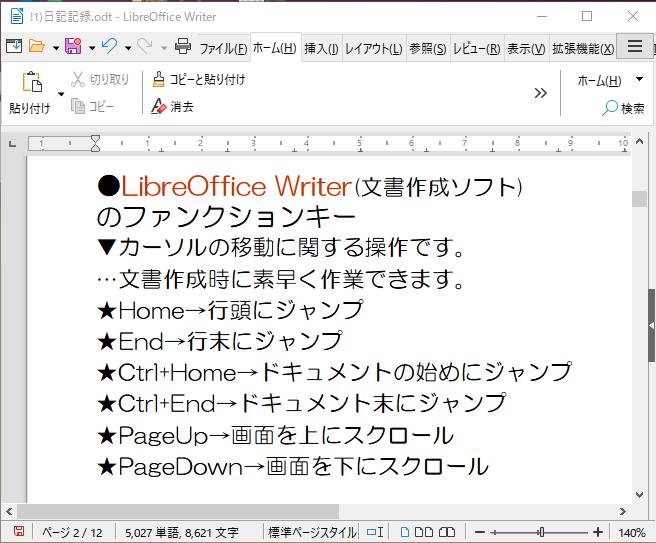This screenshot has width=656, height=543.
Task: Switch to the レイアウト(L) tab
Action: pyautogui.click(x=373, y=49)
